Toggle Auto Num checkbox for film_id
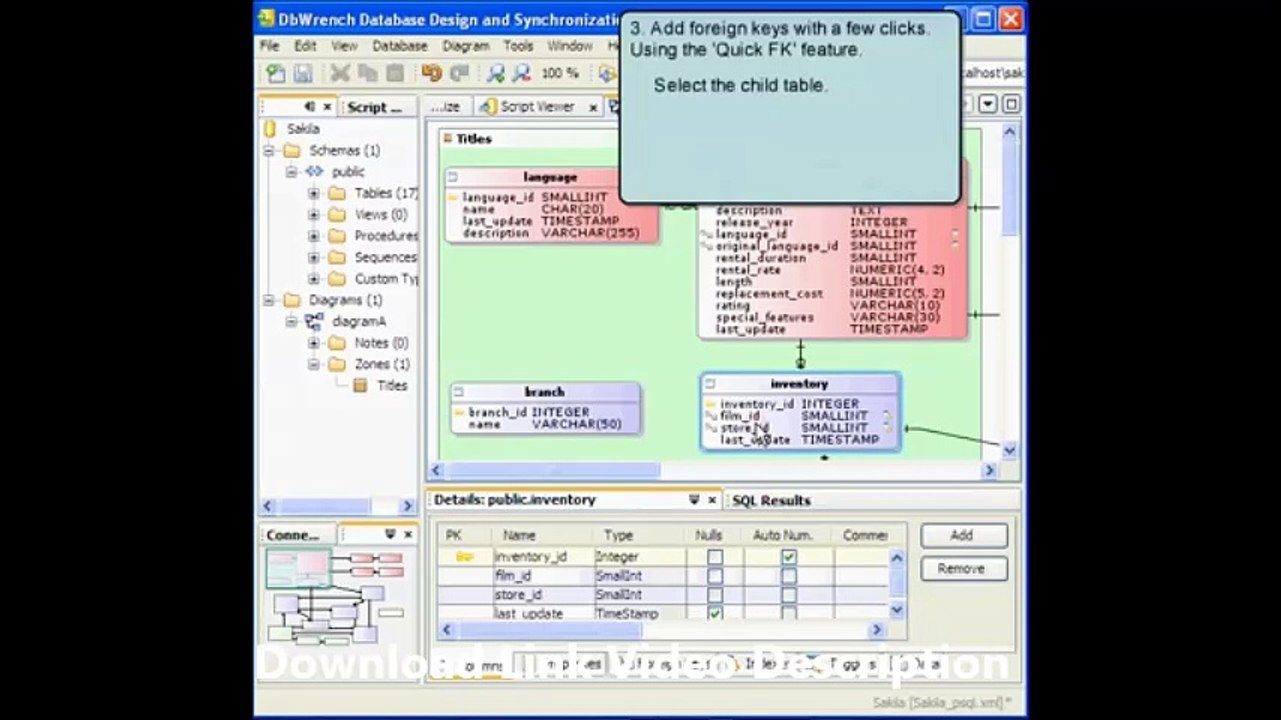This screenshot has height=720, width=1281. click(x=789, y=576)
